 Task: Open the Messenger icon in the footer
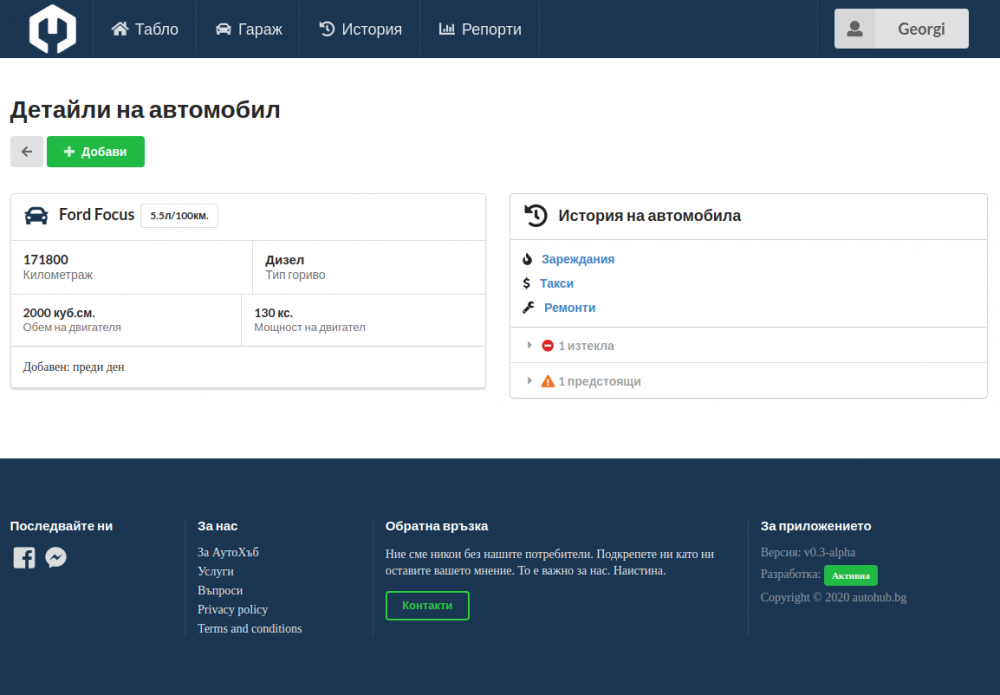56,558
